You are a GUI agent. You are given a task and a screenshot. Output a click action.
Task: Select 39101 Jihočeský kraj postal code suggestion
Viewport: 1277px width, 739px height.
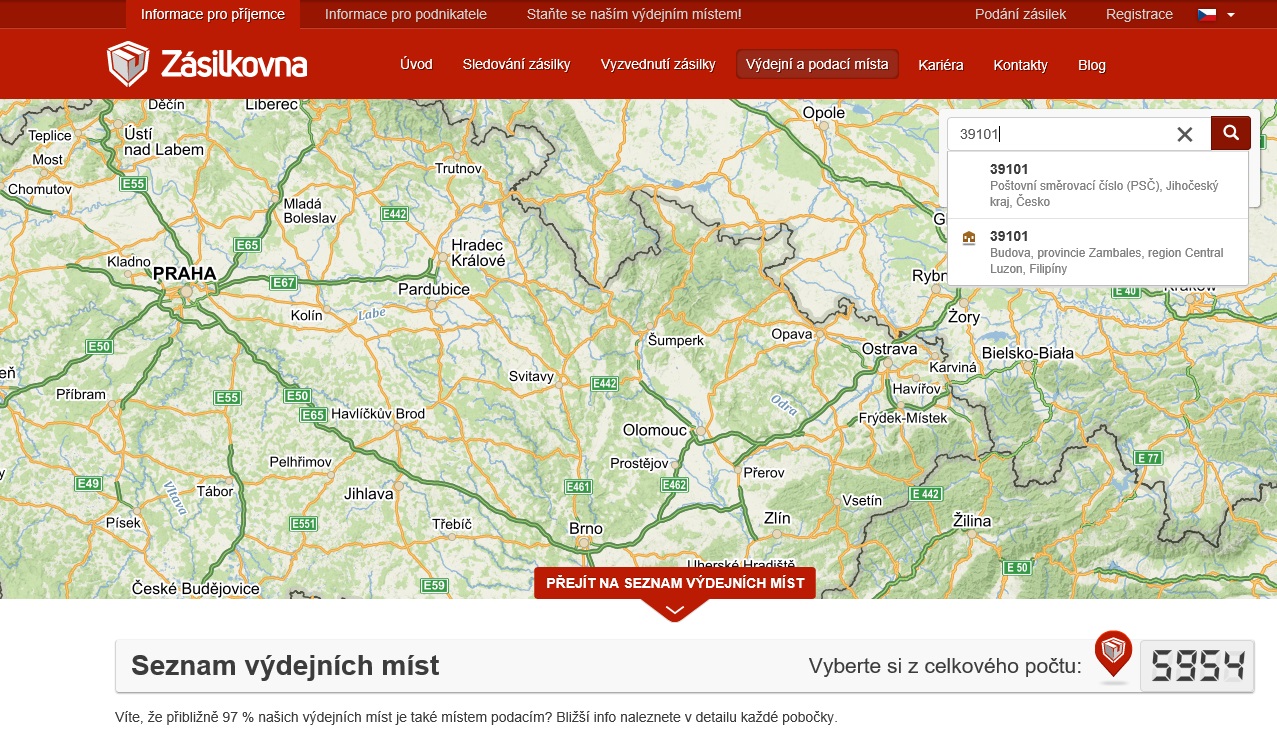(x=1097, y=185)
